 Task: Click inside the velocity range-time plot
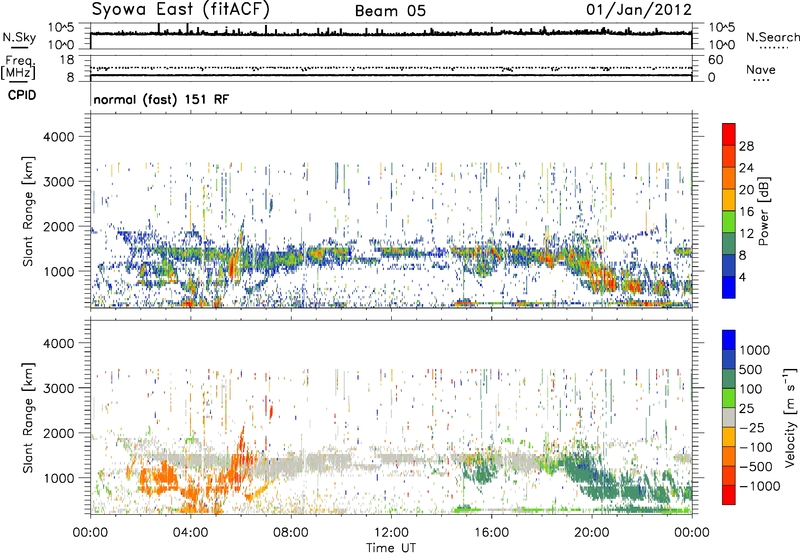[391, 417]
